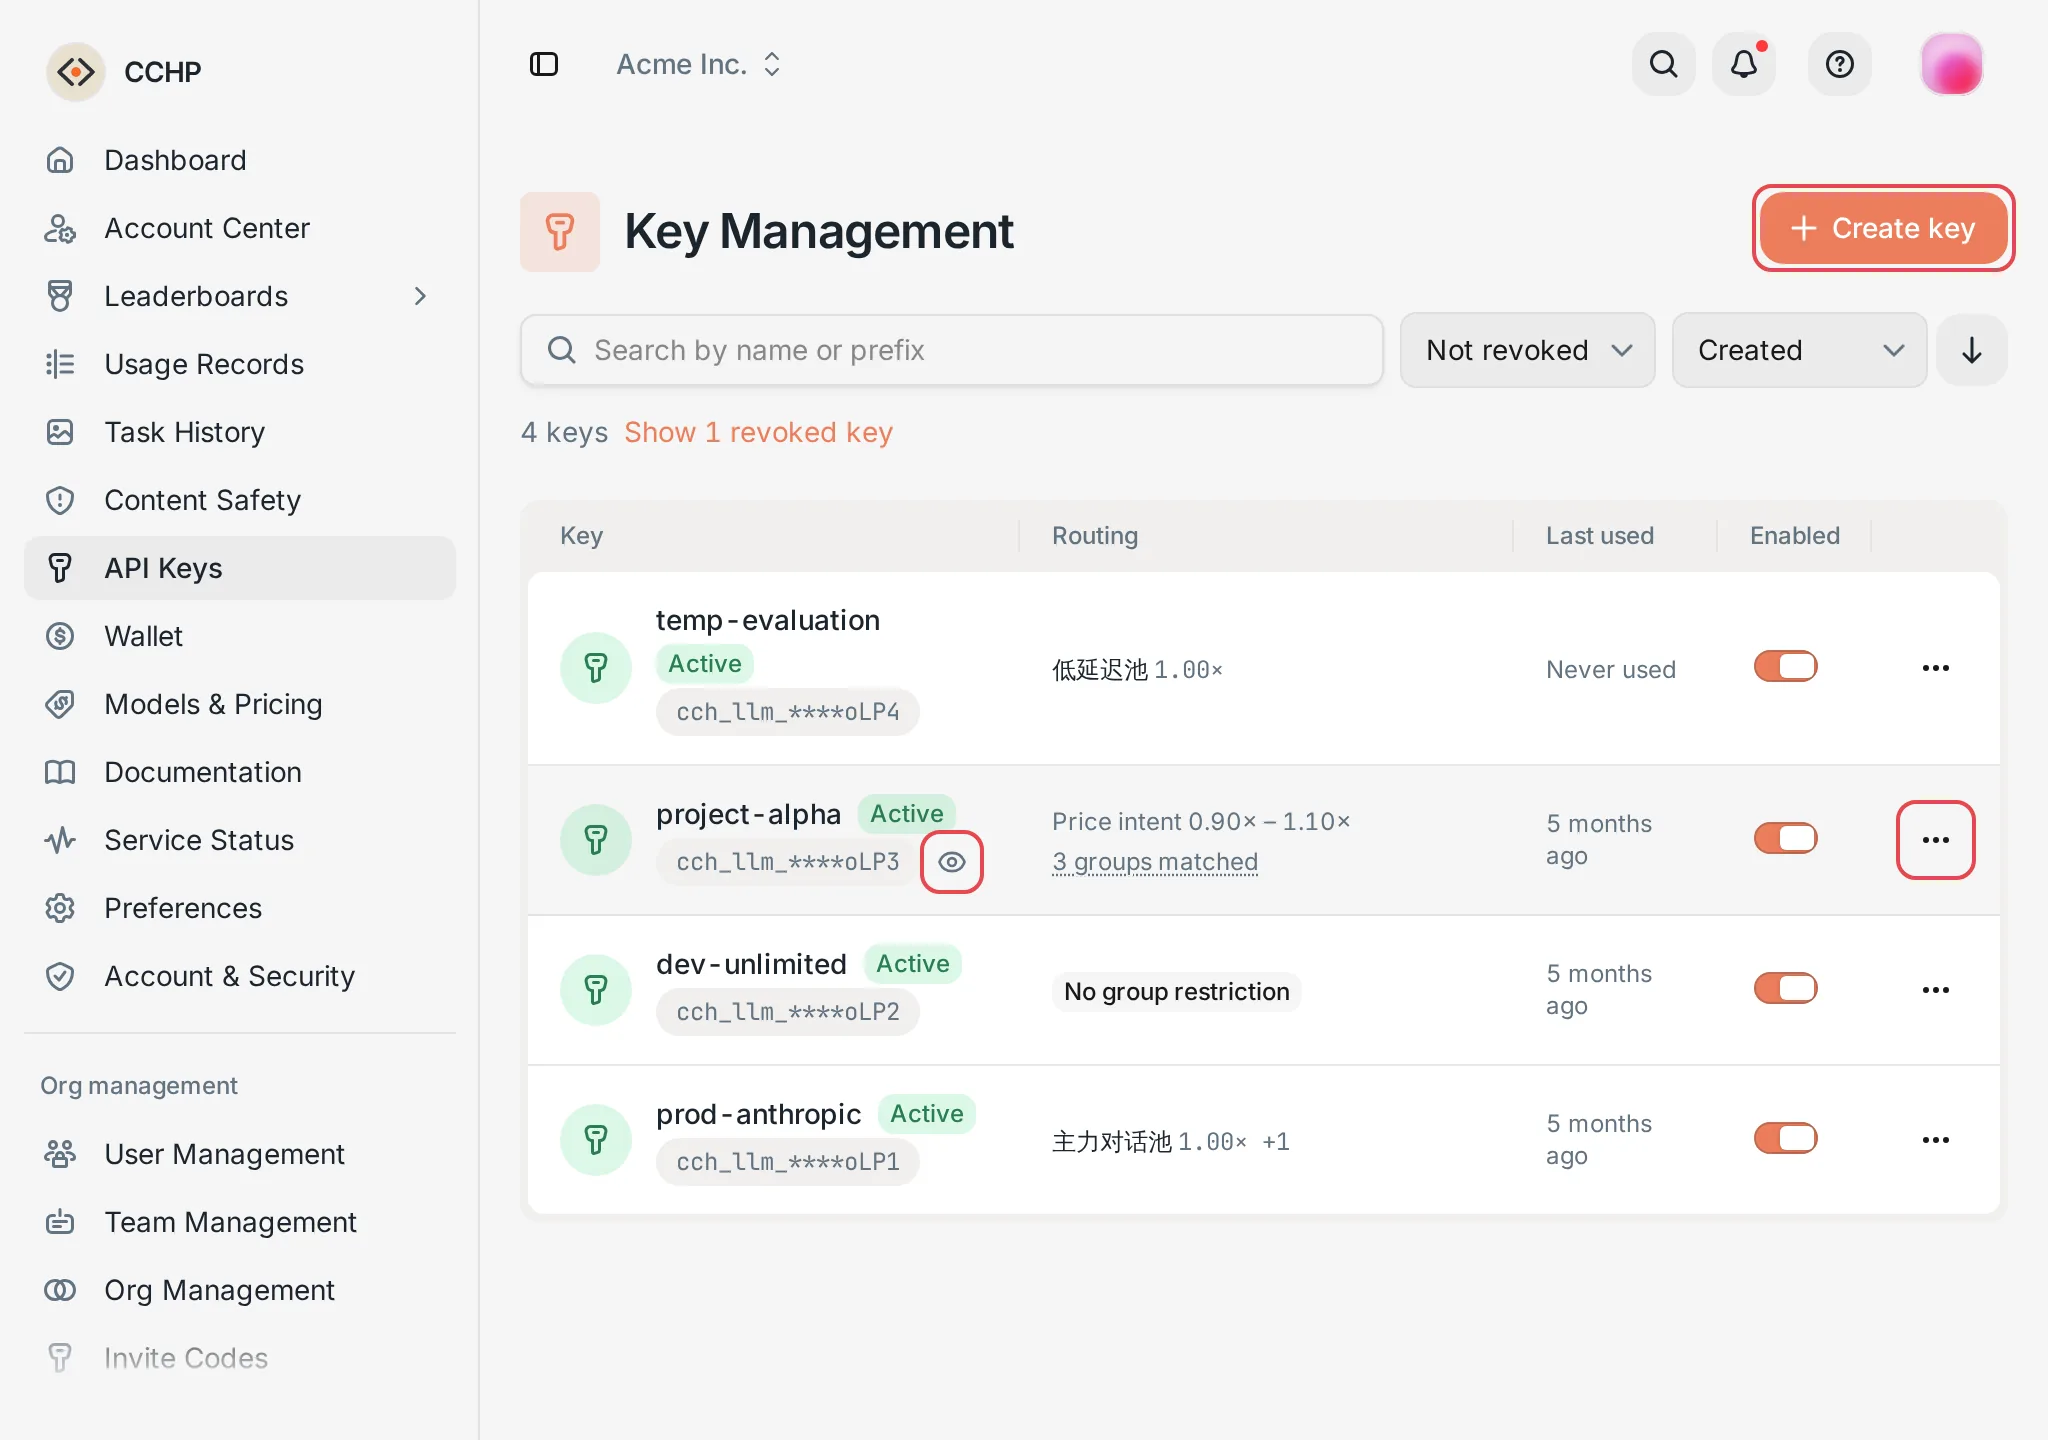Open the more options menu for temp-evaluation

1936,668
